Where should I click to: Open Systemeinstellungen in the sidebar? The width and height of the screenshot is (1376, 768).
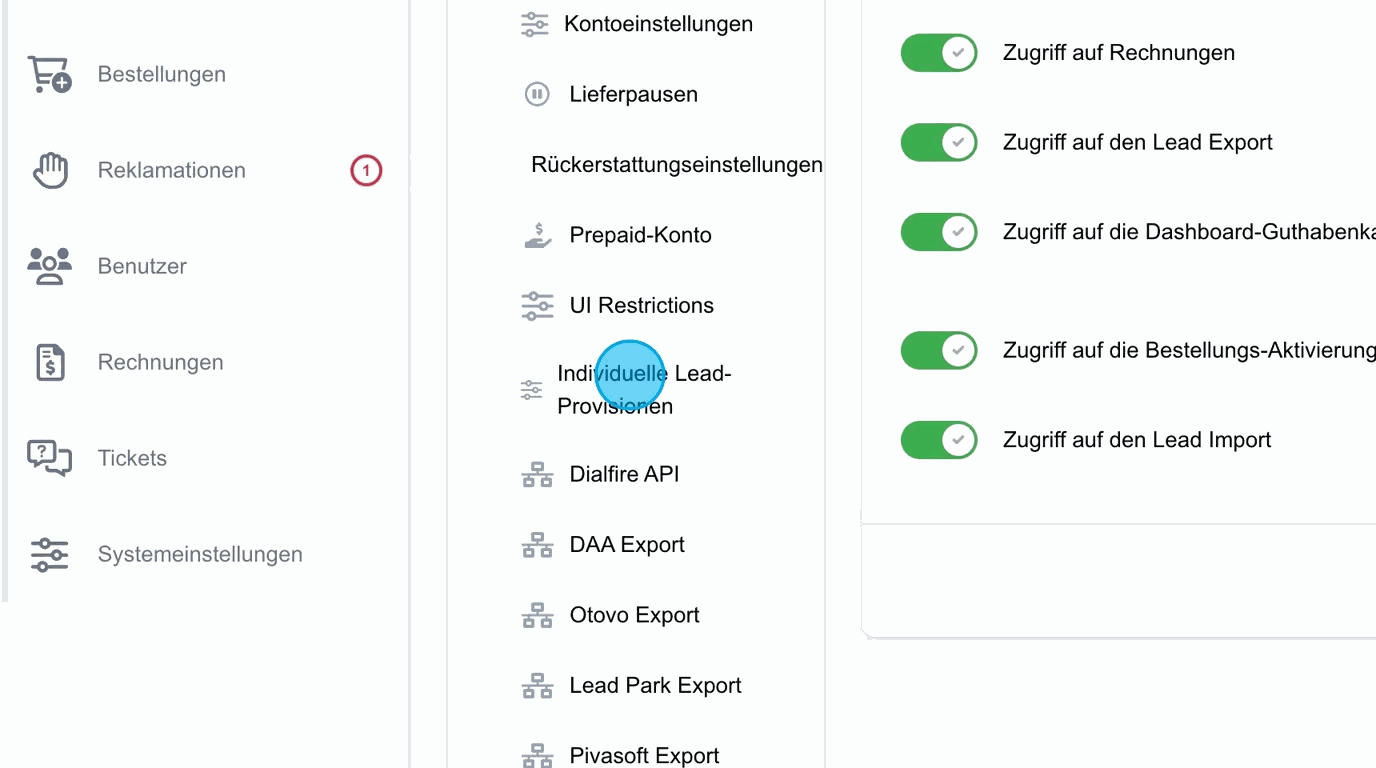point(200,554)
